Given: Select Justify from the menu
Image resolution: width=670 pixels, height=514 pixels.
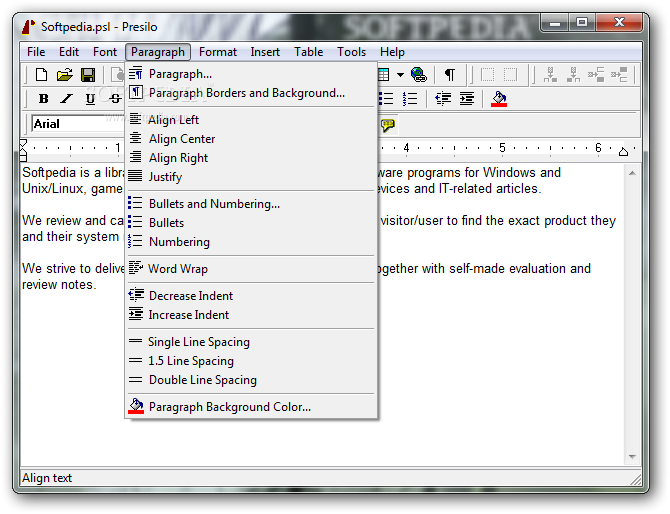Looking at the screenshot, I should [x=251, y=177].
